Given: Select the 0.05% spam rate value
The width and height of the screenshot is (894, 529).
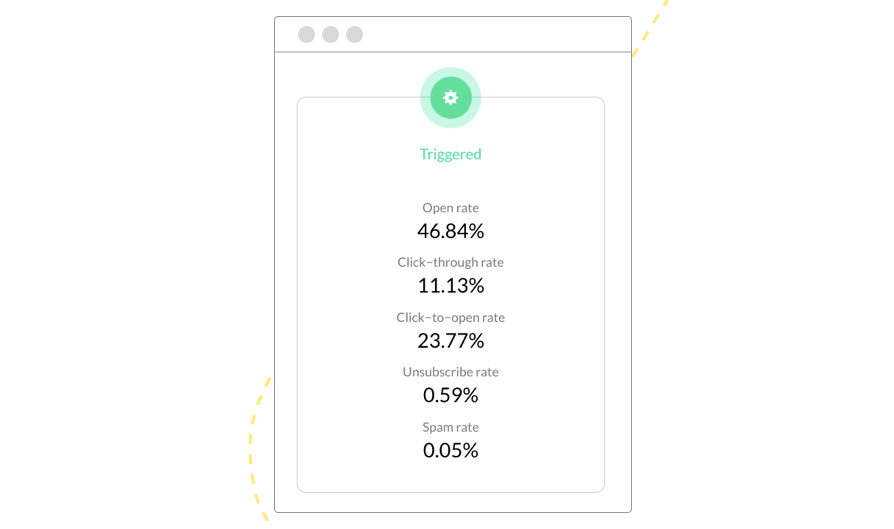Looking at the screenshot, I should tap(450, 450).
